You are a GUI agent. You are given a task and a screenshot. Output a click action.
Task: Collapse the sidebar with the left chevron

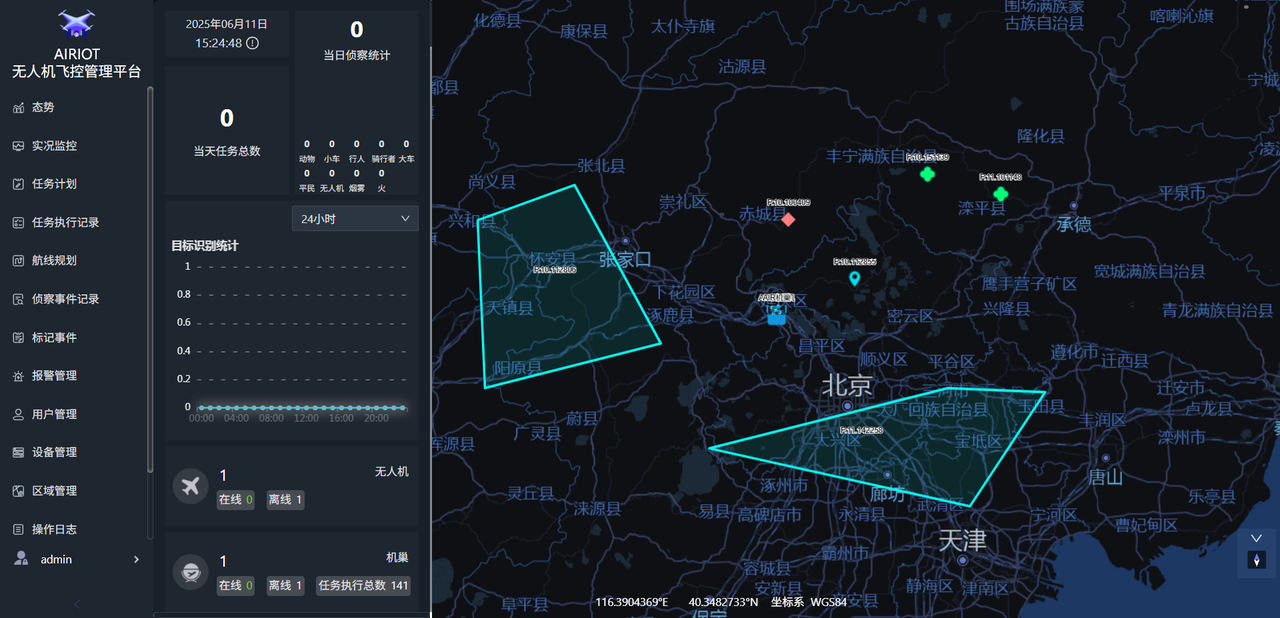(x=77, y=604)
